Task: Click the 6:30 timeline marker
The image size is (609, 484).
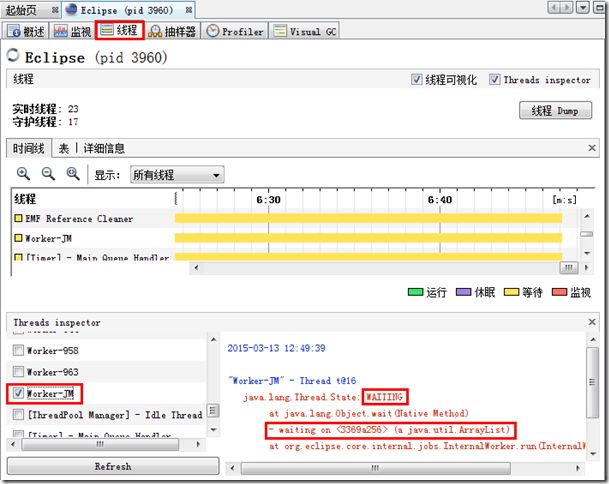Action: click(x=268, y=200)
